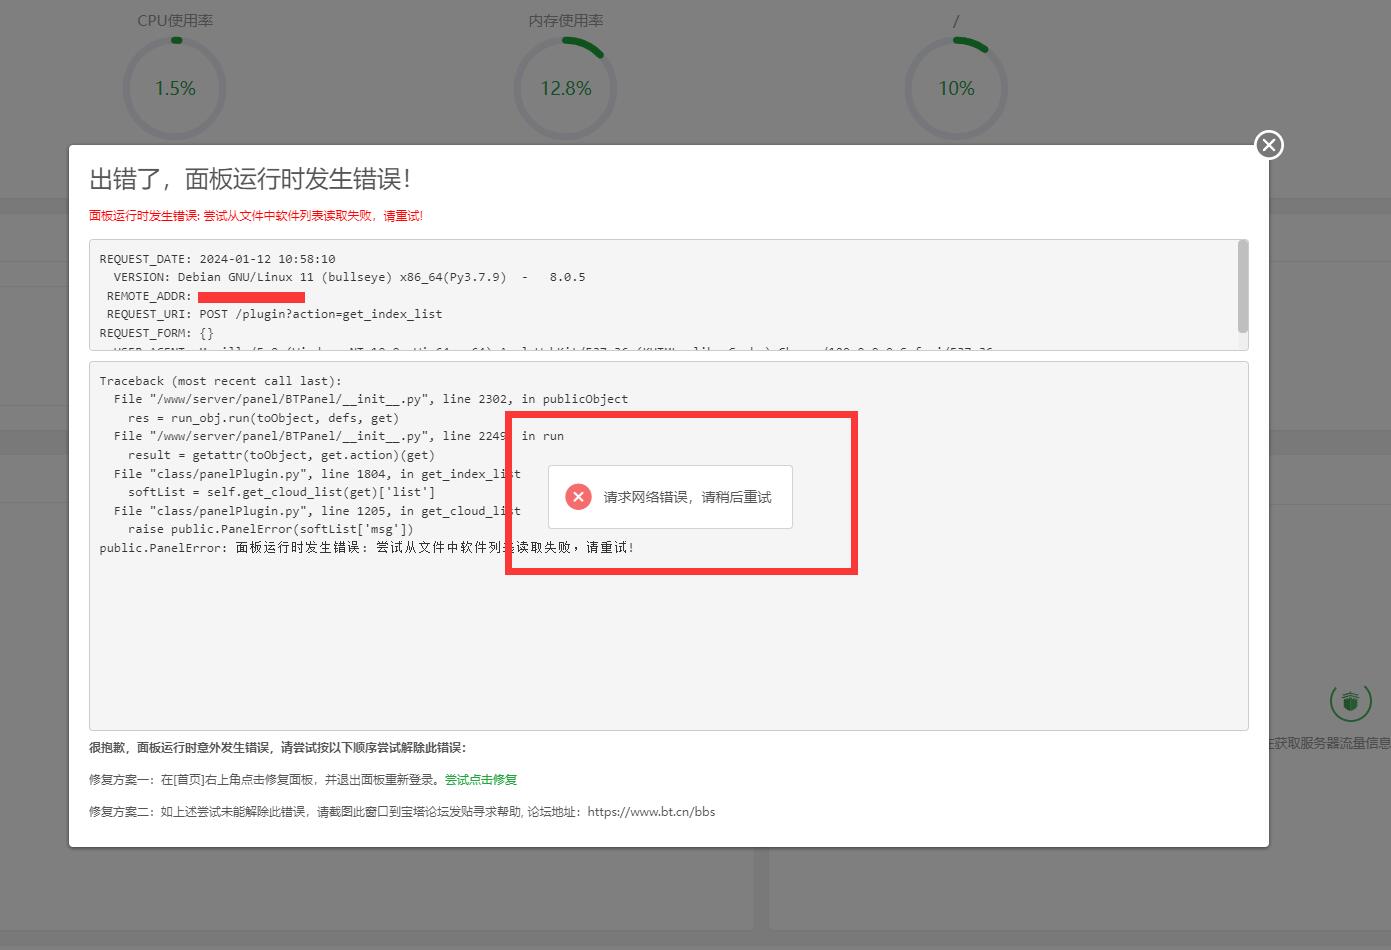Click the green 尝试点击修复 repair link
1391x950 pixels.
coord(481,780)
